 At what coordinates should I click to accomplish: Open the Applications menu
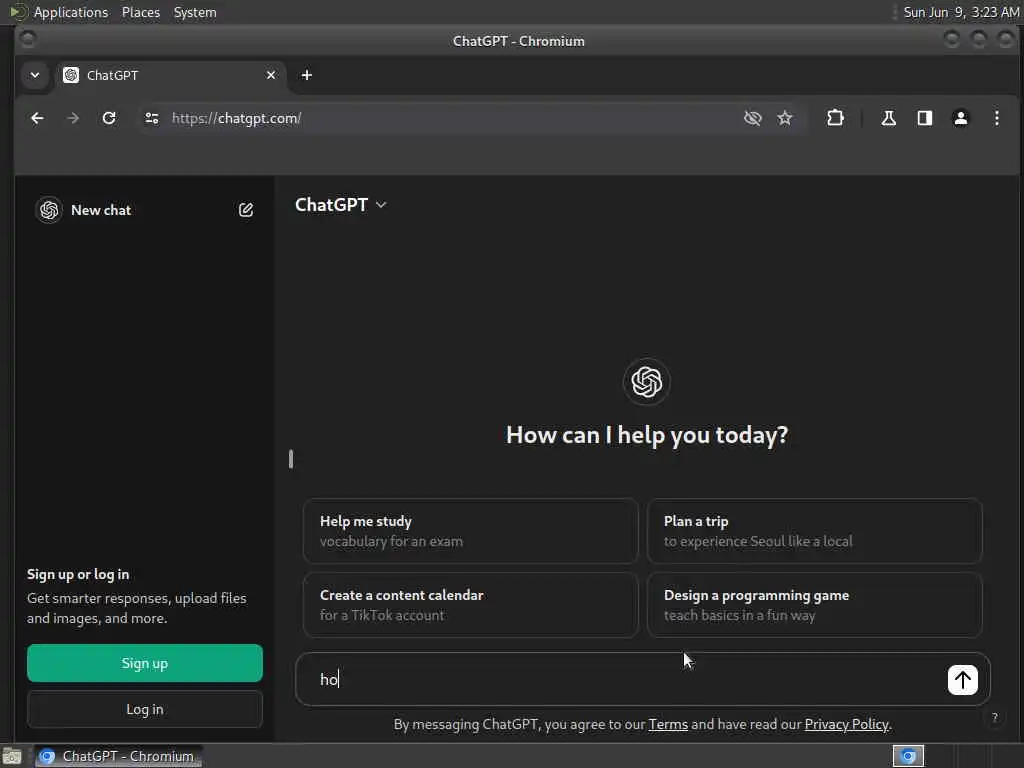(x=71, y=12)
